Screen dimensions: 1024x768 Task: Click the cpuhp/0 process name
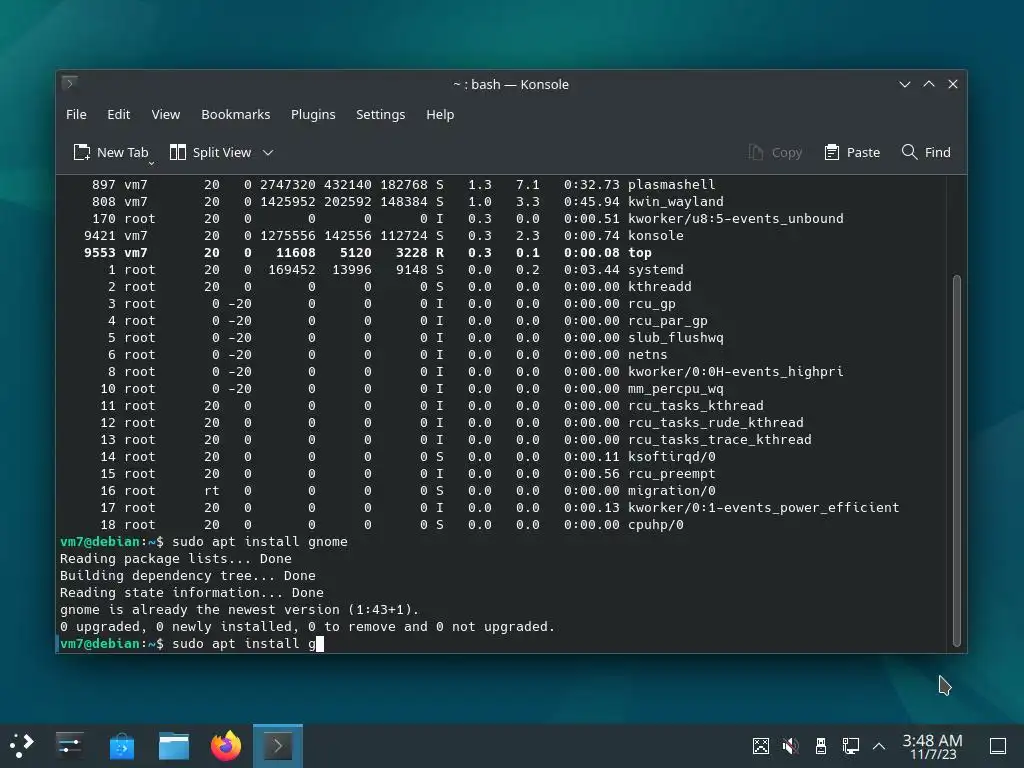656,524
